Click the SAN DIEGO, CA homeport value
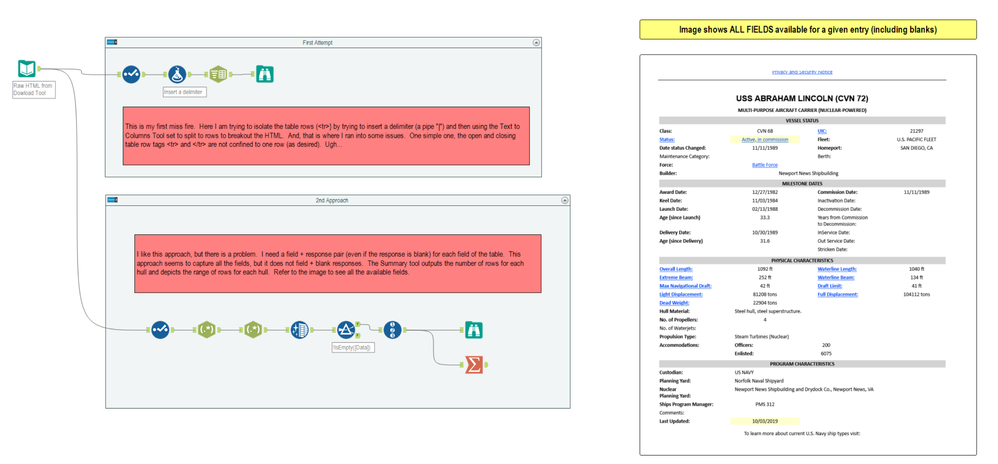 click(916, 148)
